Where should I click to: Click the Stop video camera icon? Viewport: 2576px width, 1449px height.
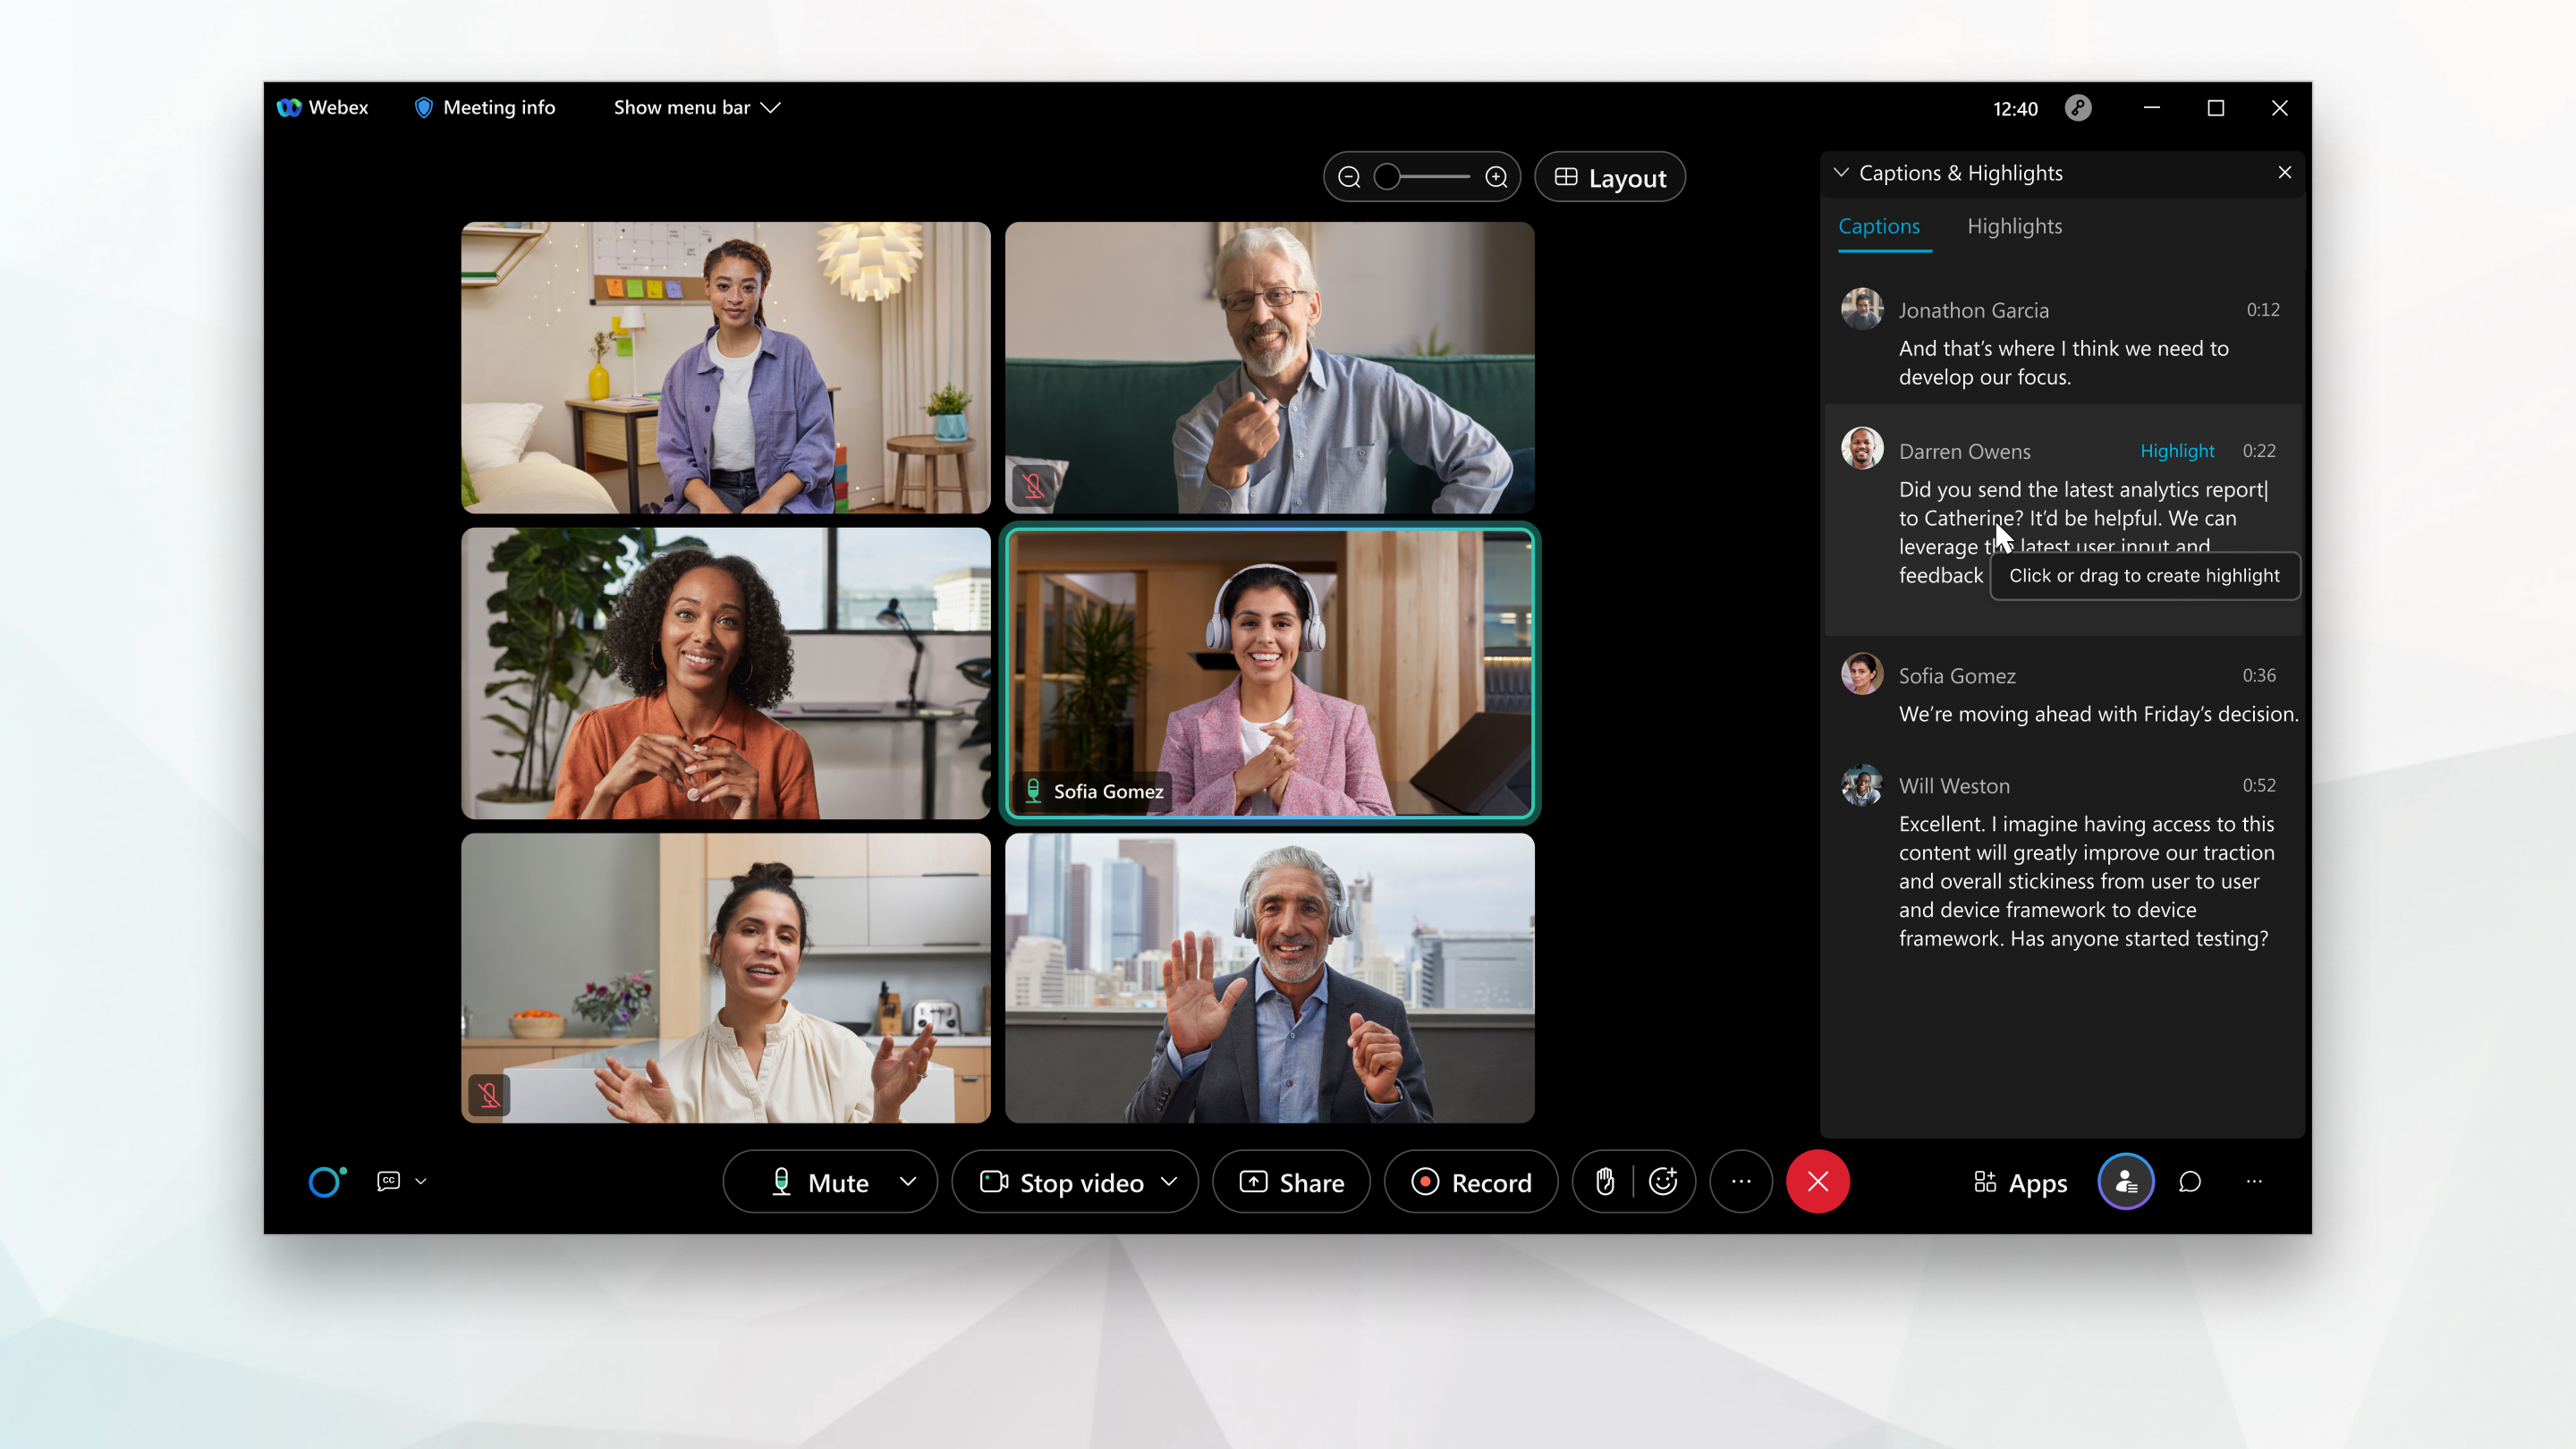[995, 1182]
